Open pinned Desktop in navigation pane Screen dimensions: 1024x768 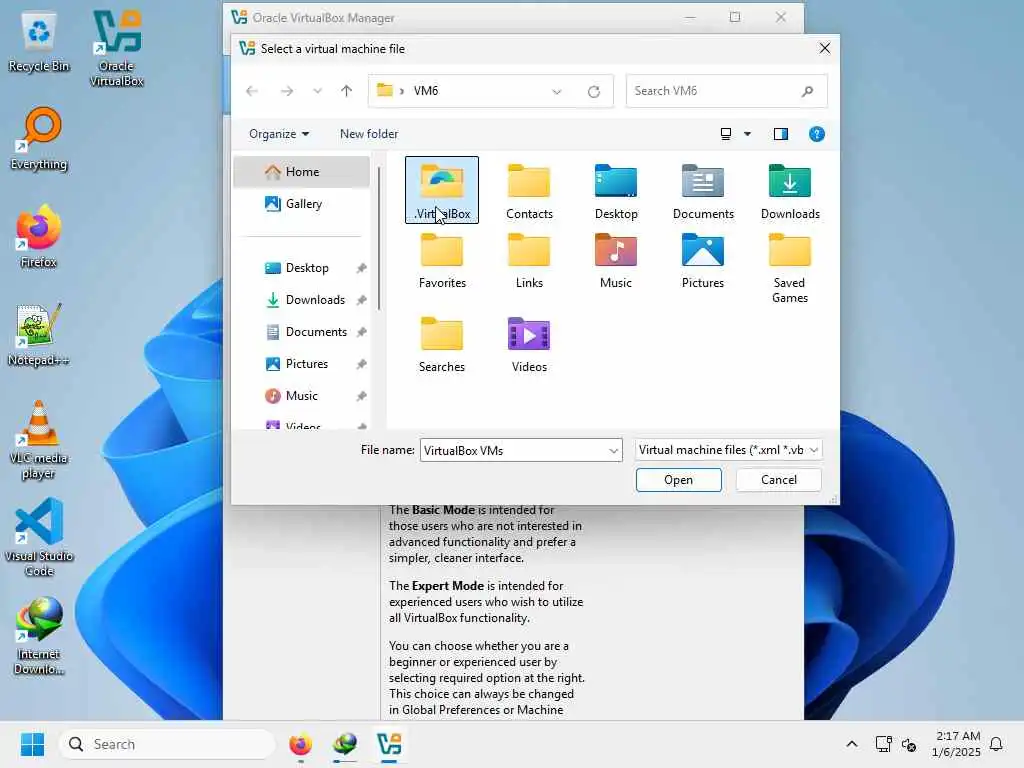point(302,268)
